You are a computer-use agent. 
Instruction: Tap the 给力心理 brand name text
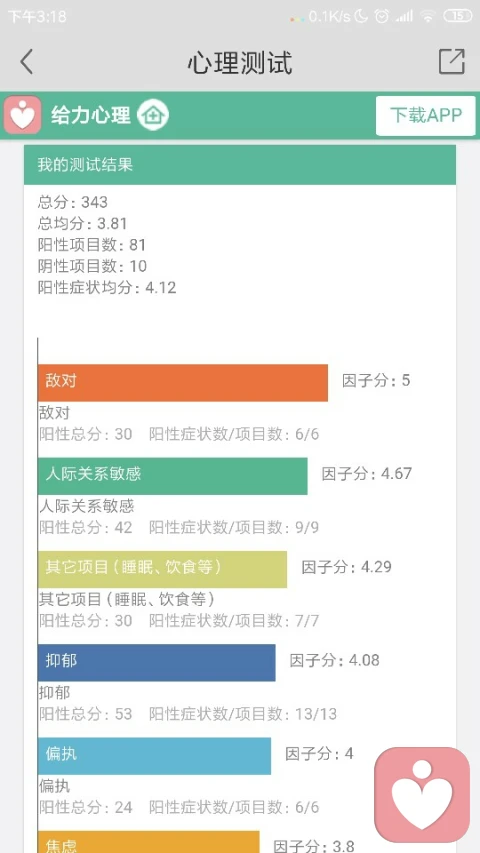coord(91,115)
